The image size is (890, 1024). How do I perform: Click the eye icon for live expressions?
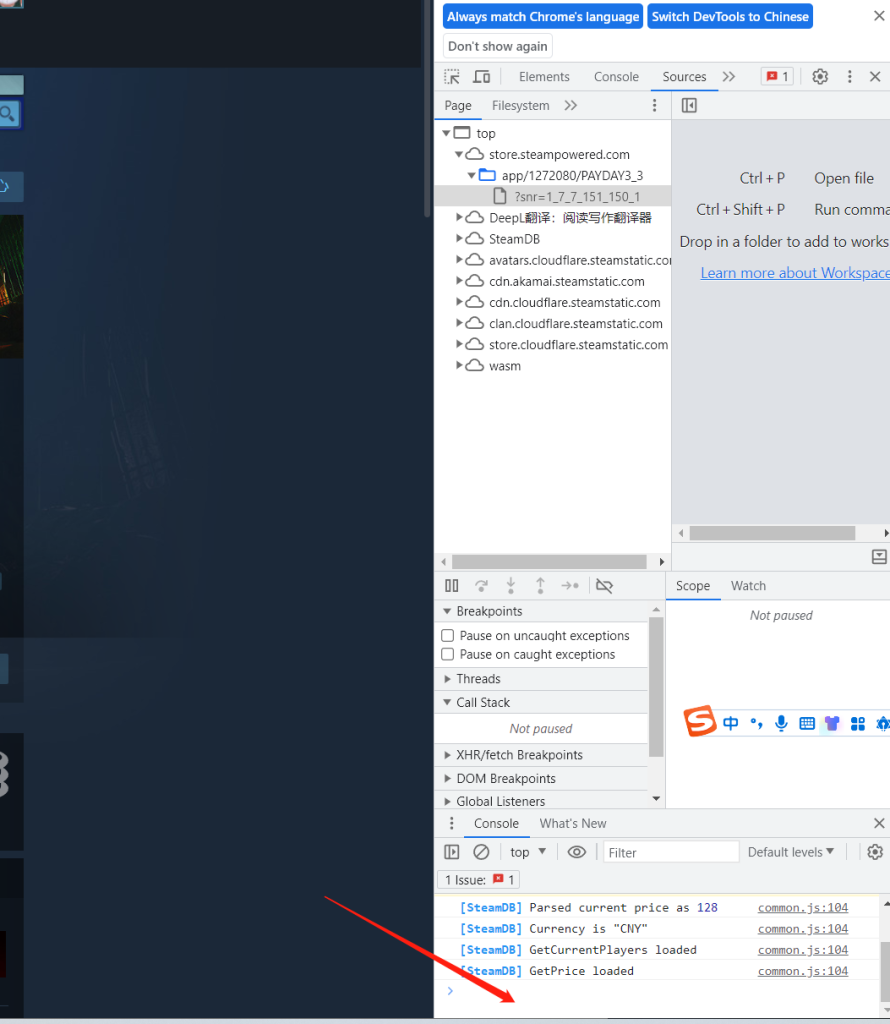point(577,852)
